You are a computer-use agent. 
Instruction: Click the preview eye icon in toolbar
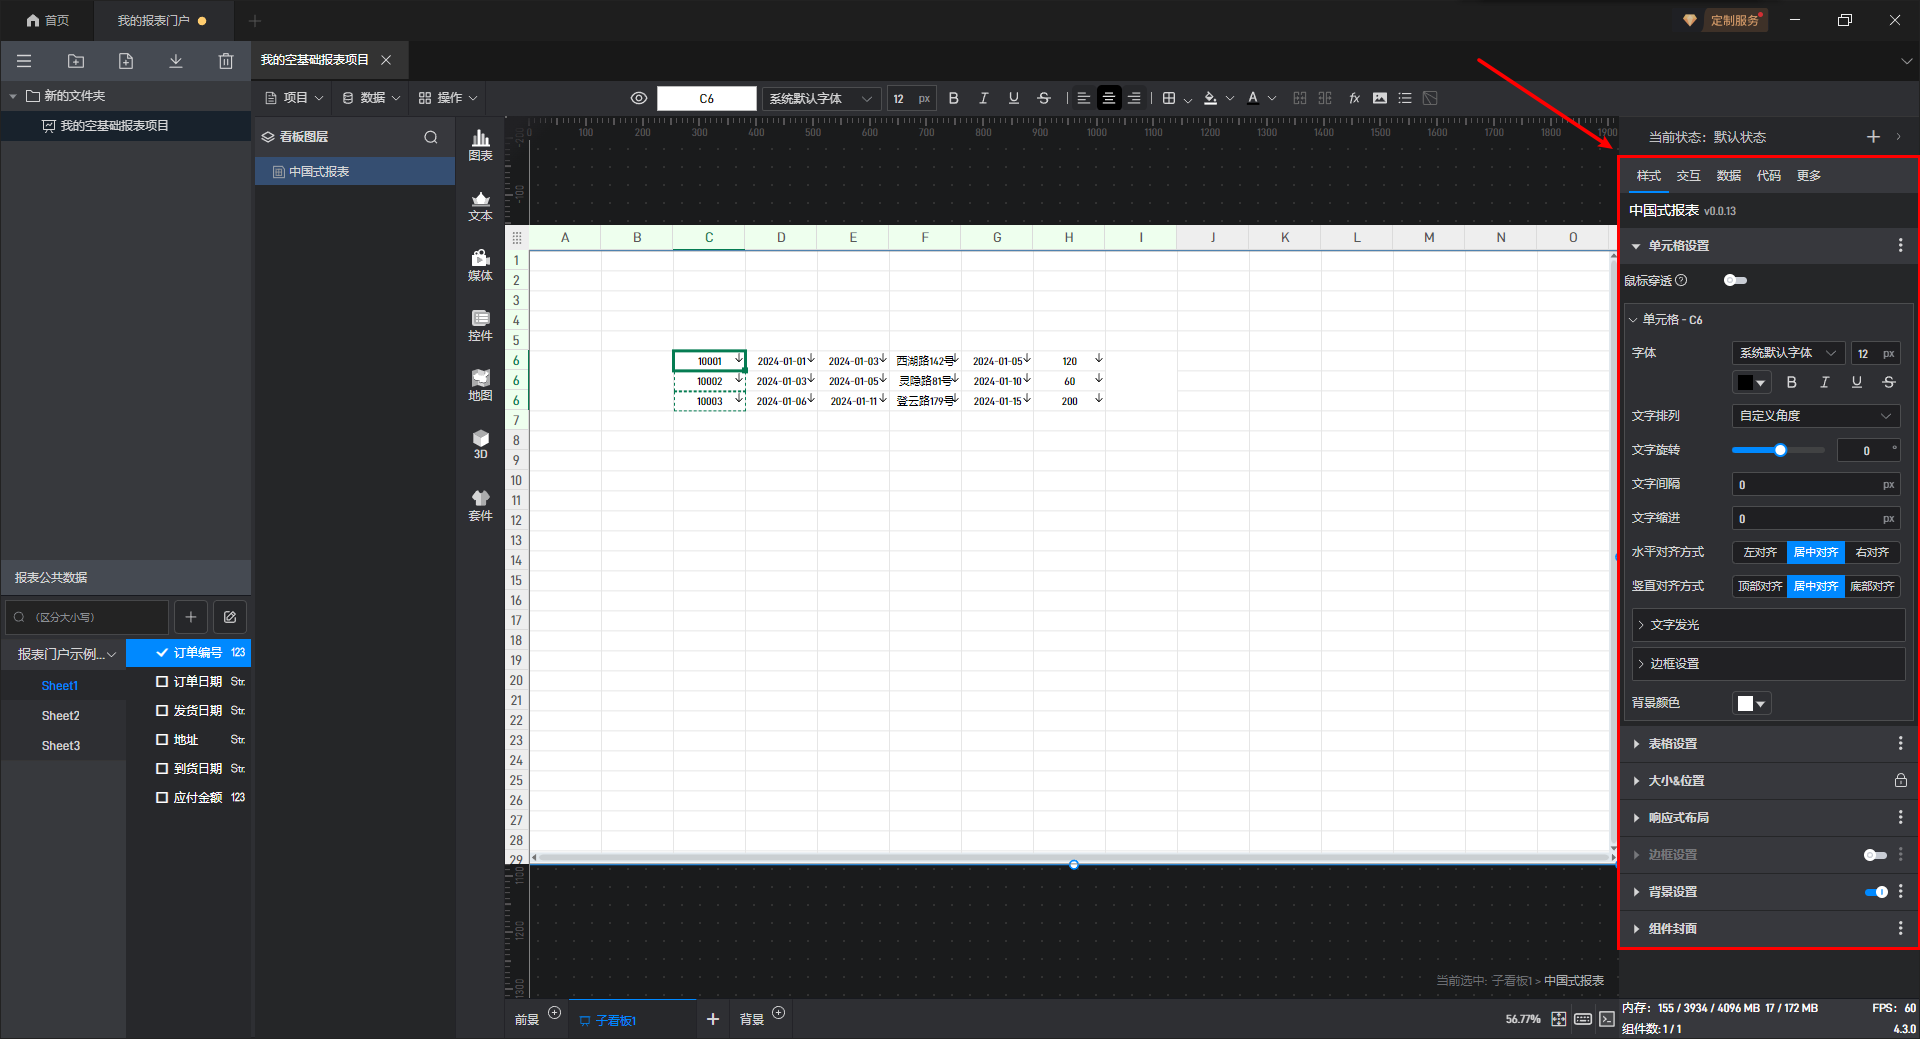(639, 98)
